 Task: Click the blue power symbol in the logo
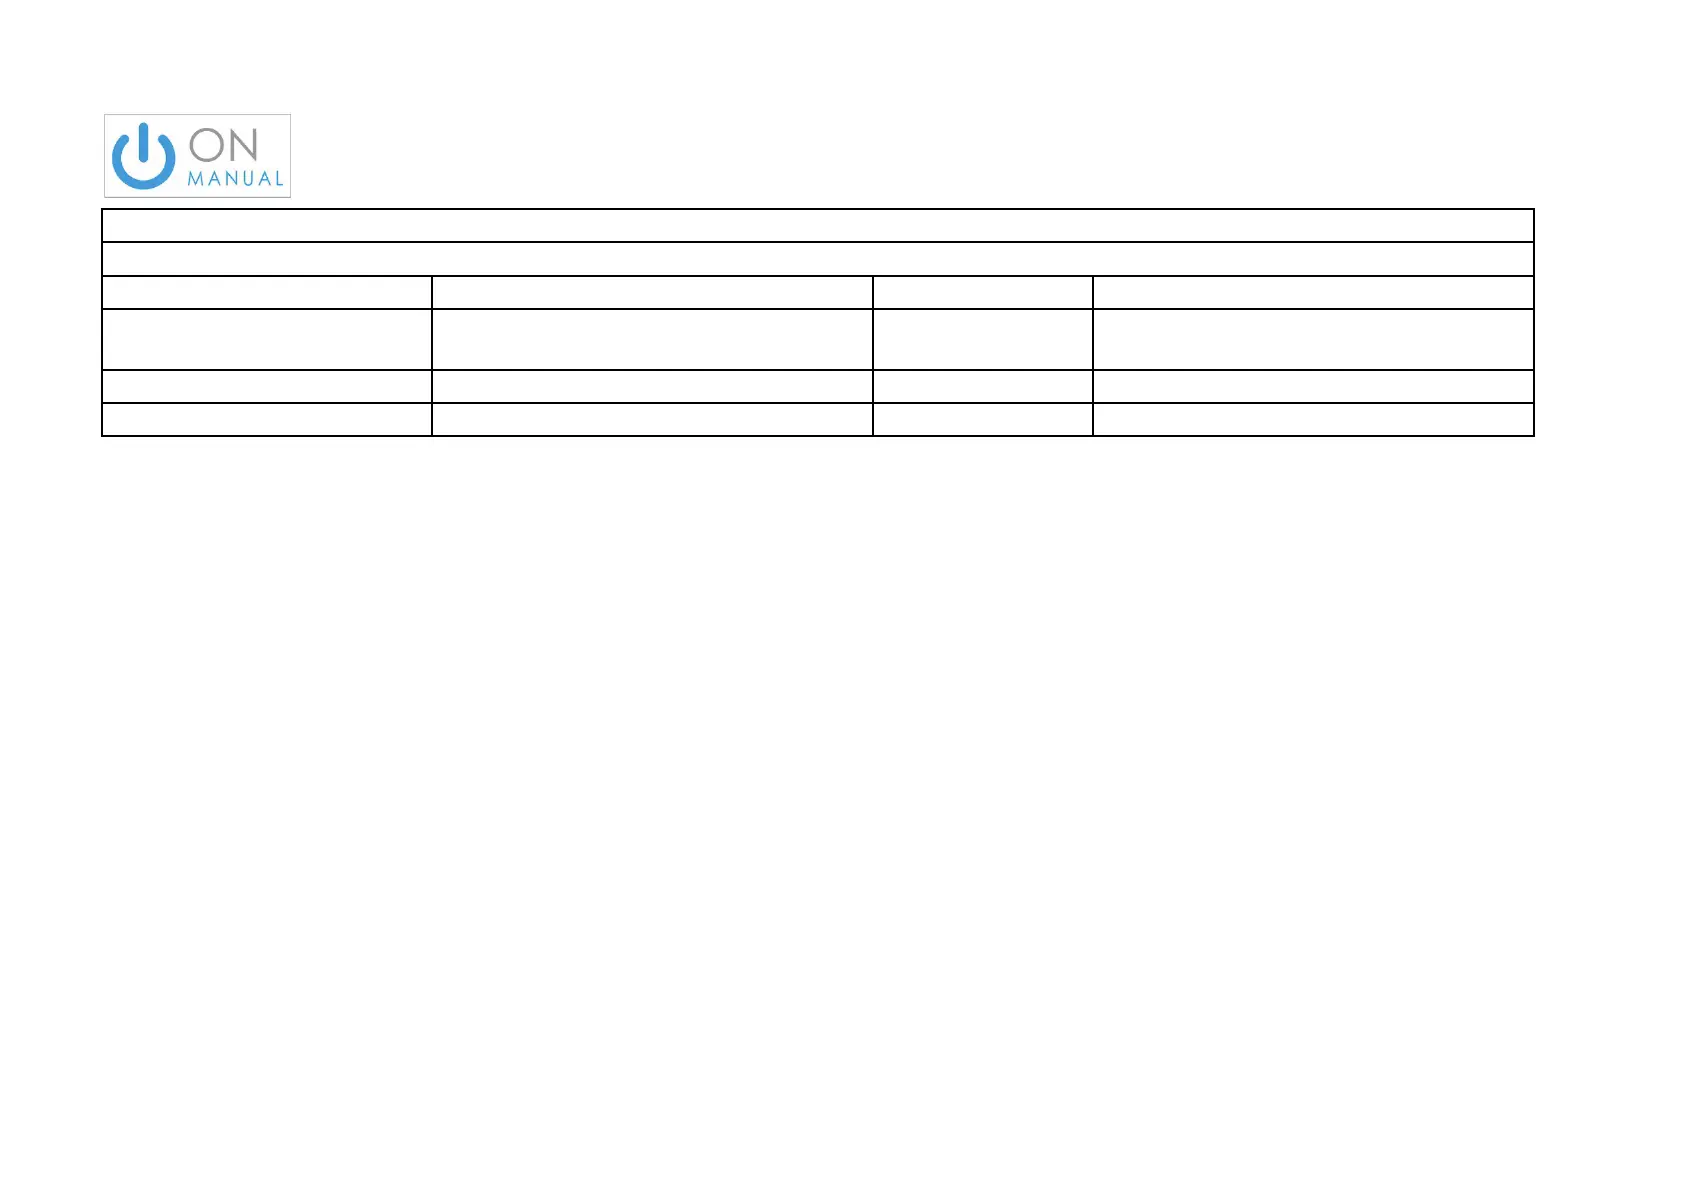click(x=144, y=156)
